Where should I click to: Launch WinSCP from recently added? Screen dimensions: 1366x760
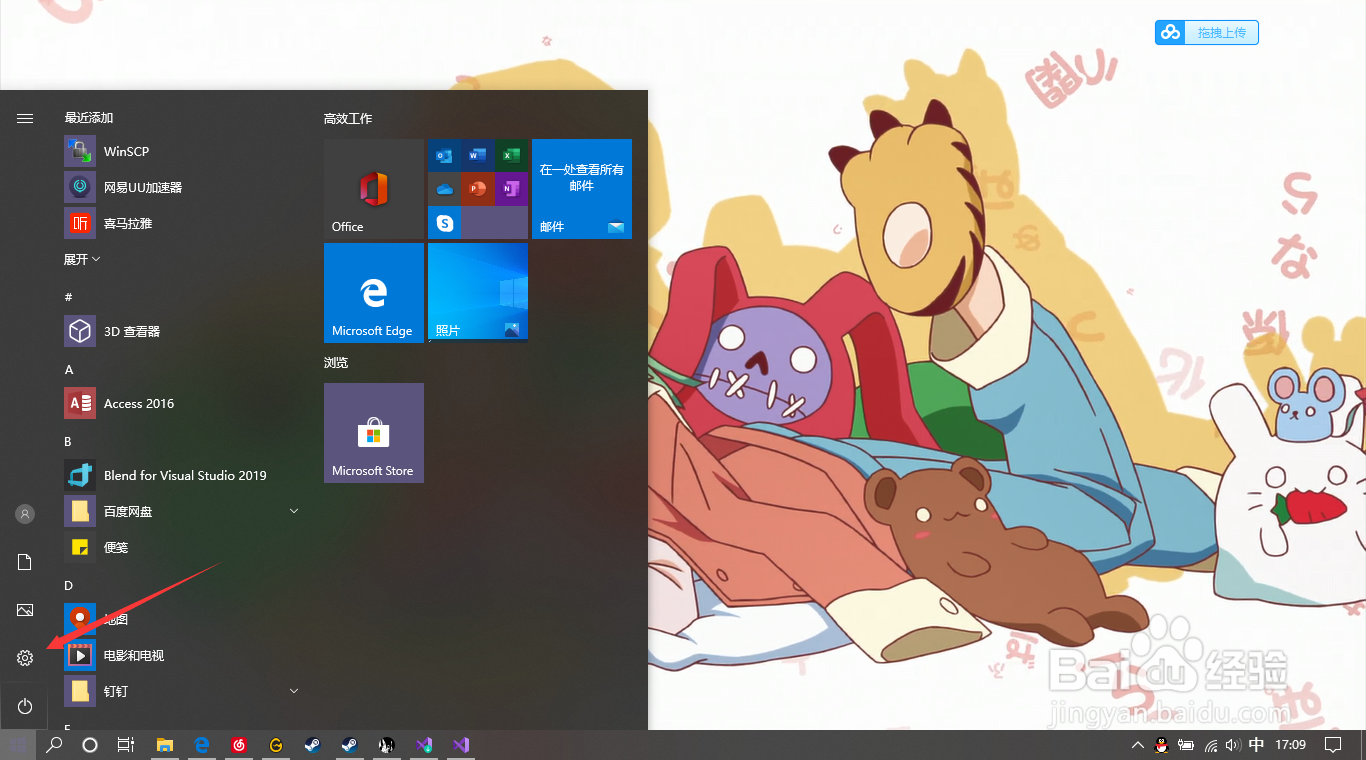[182, 151]
